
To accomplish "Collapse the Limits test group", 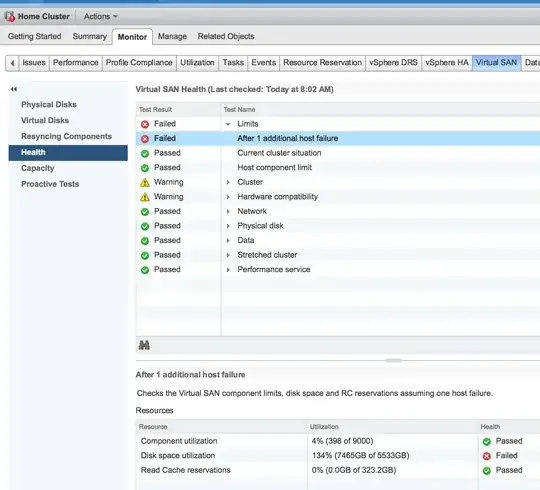I will (x=228, y=124).
